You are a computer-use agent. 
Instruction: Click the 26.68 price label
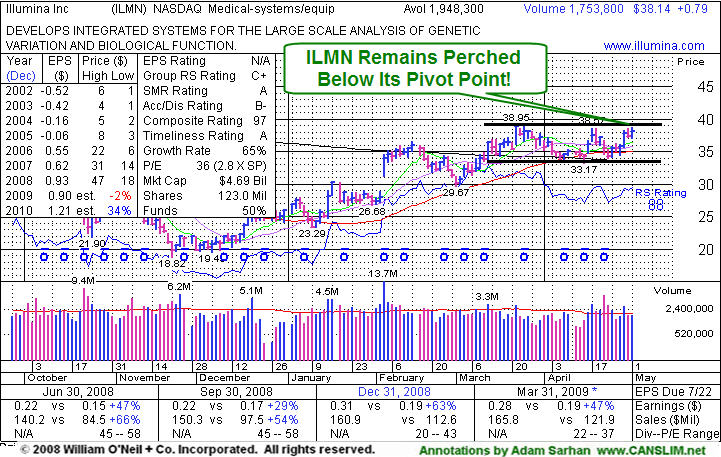[x=372, y=211]
